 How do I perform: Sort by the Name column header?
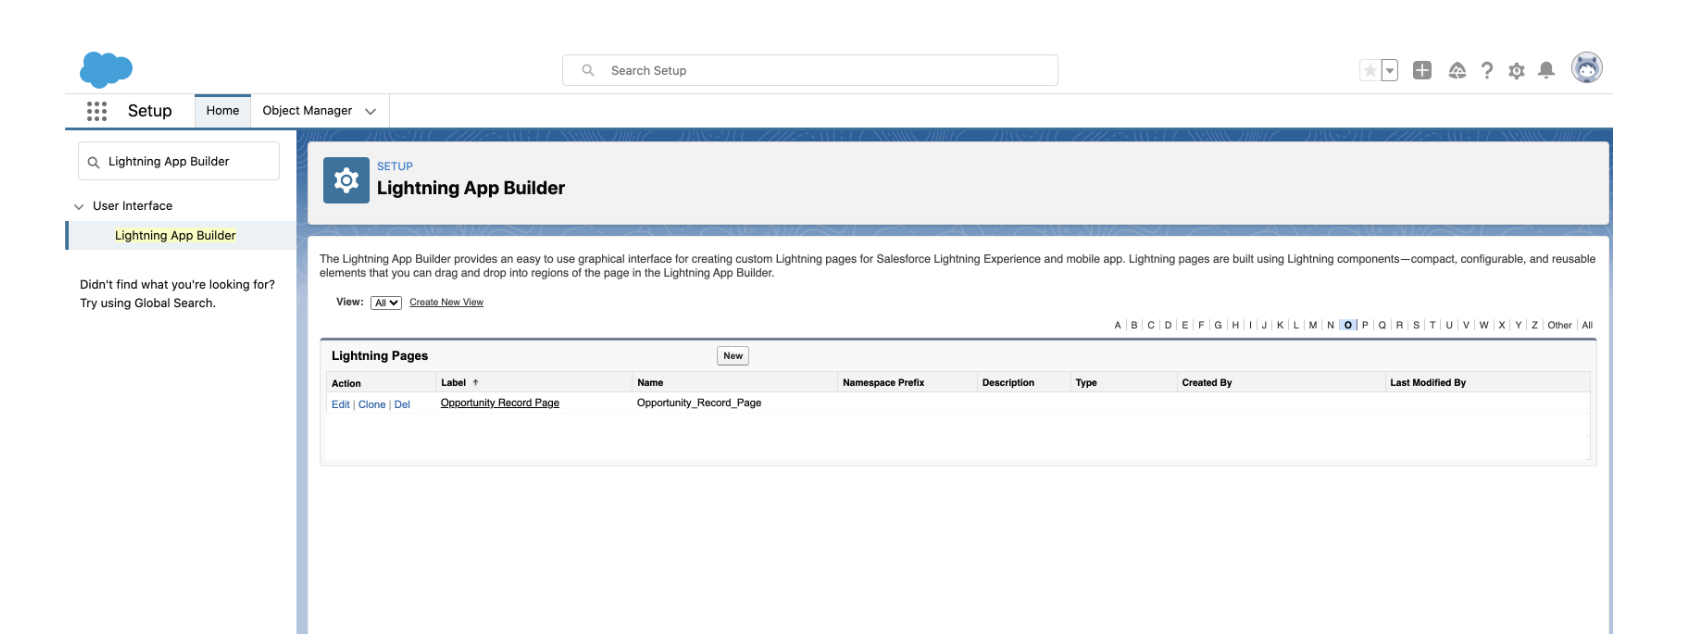pos(650,383)
